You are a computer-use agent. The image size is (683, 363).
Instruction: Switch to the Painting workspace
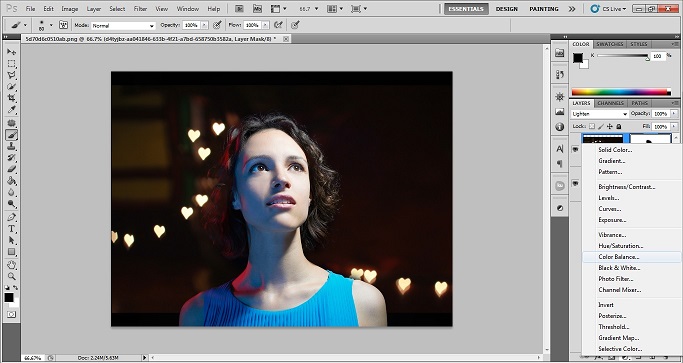pyautogui.click(x=544, y=9)
